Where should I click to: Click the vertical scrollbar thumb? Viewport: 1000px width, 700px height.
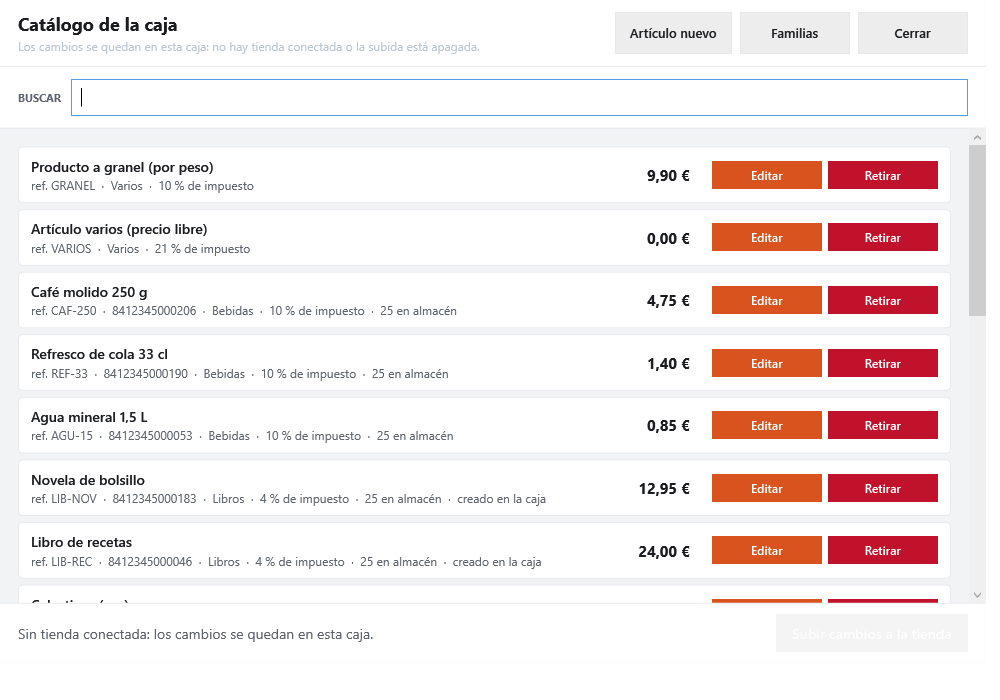point(977,230)
